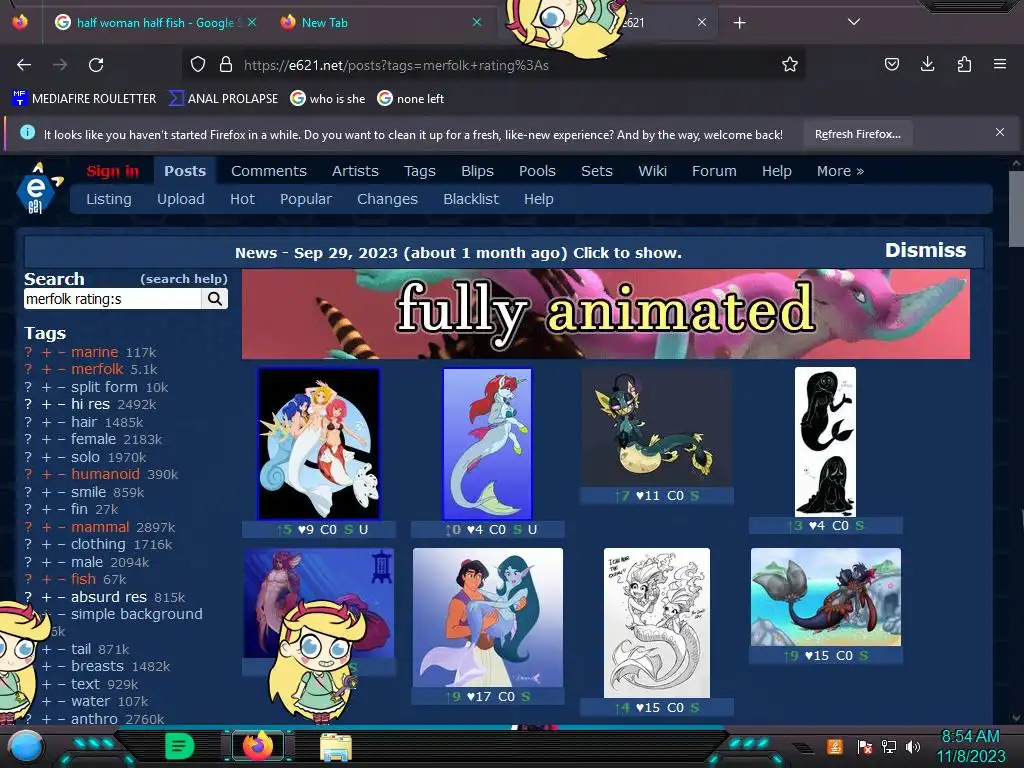This screenshot has height=768, width=1024.
Task: Open the Forum menu item
Action: tap(714, 171)
